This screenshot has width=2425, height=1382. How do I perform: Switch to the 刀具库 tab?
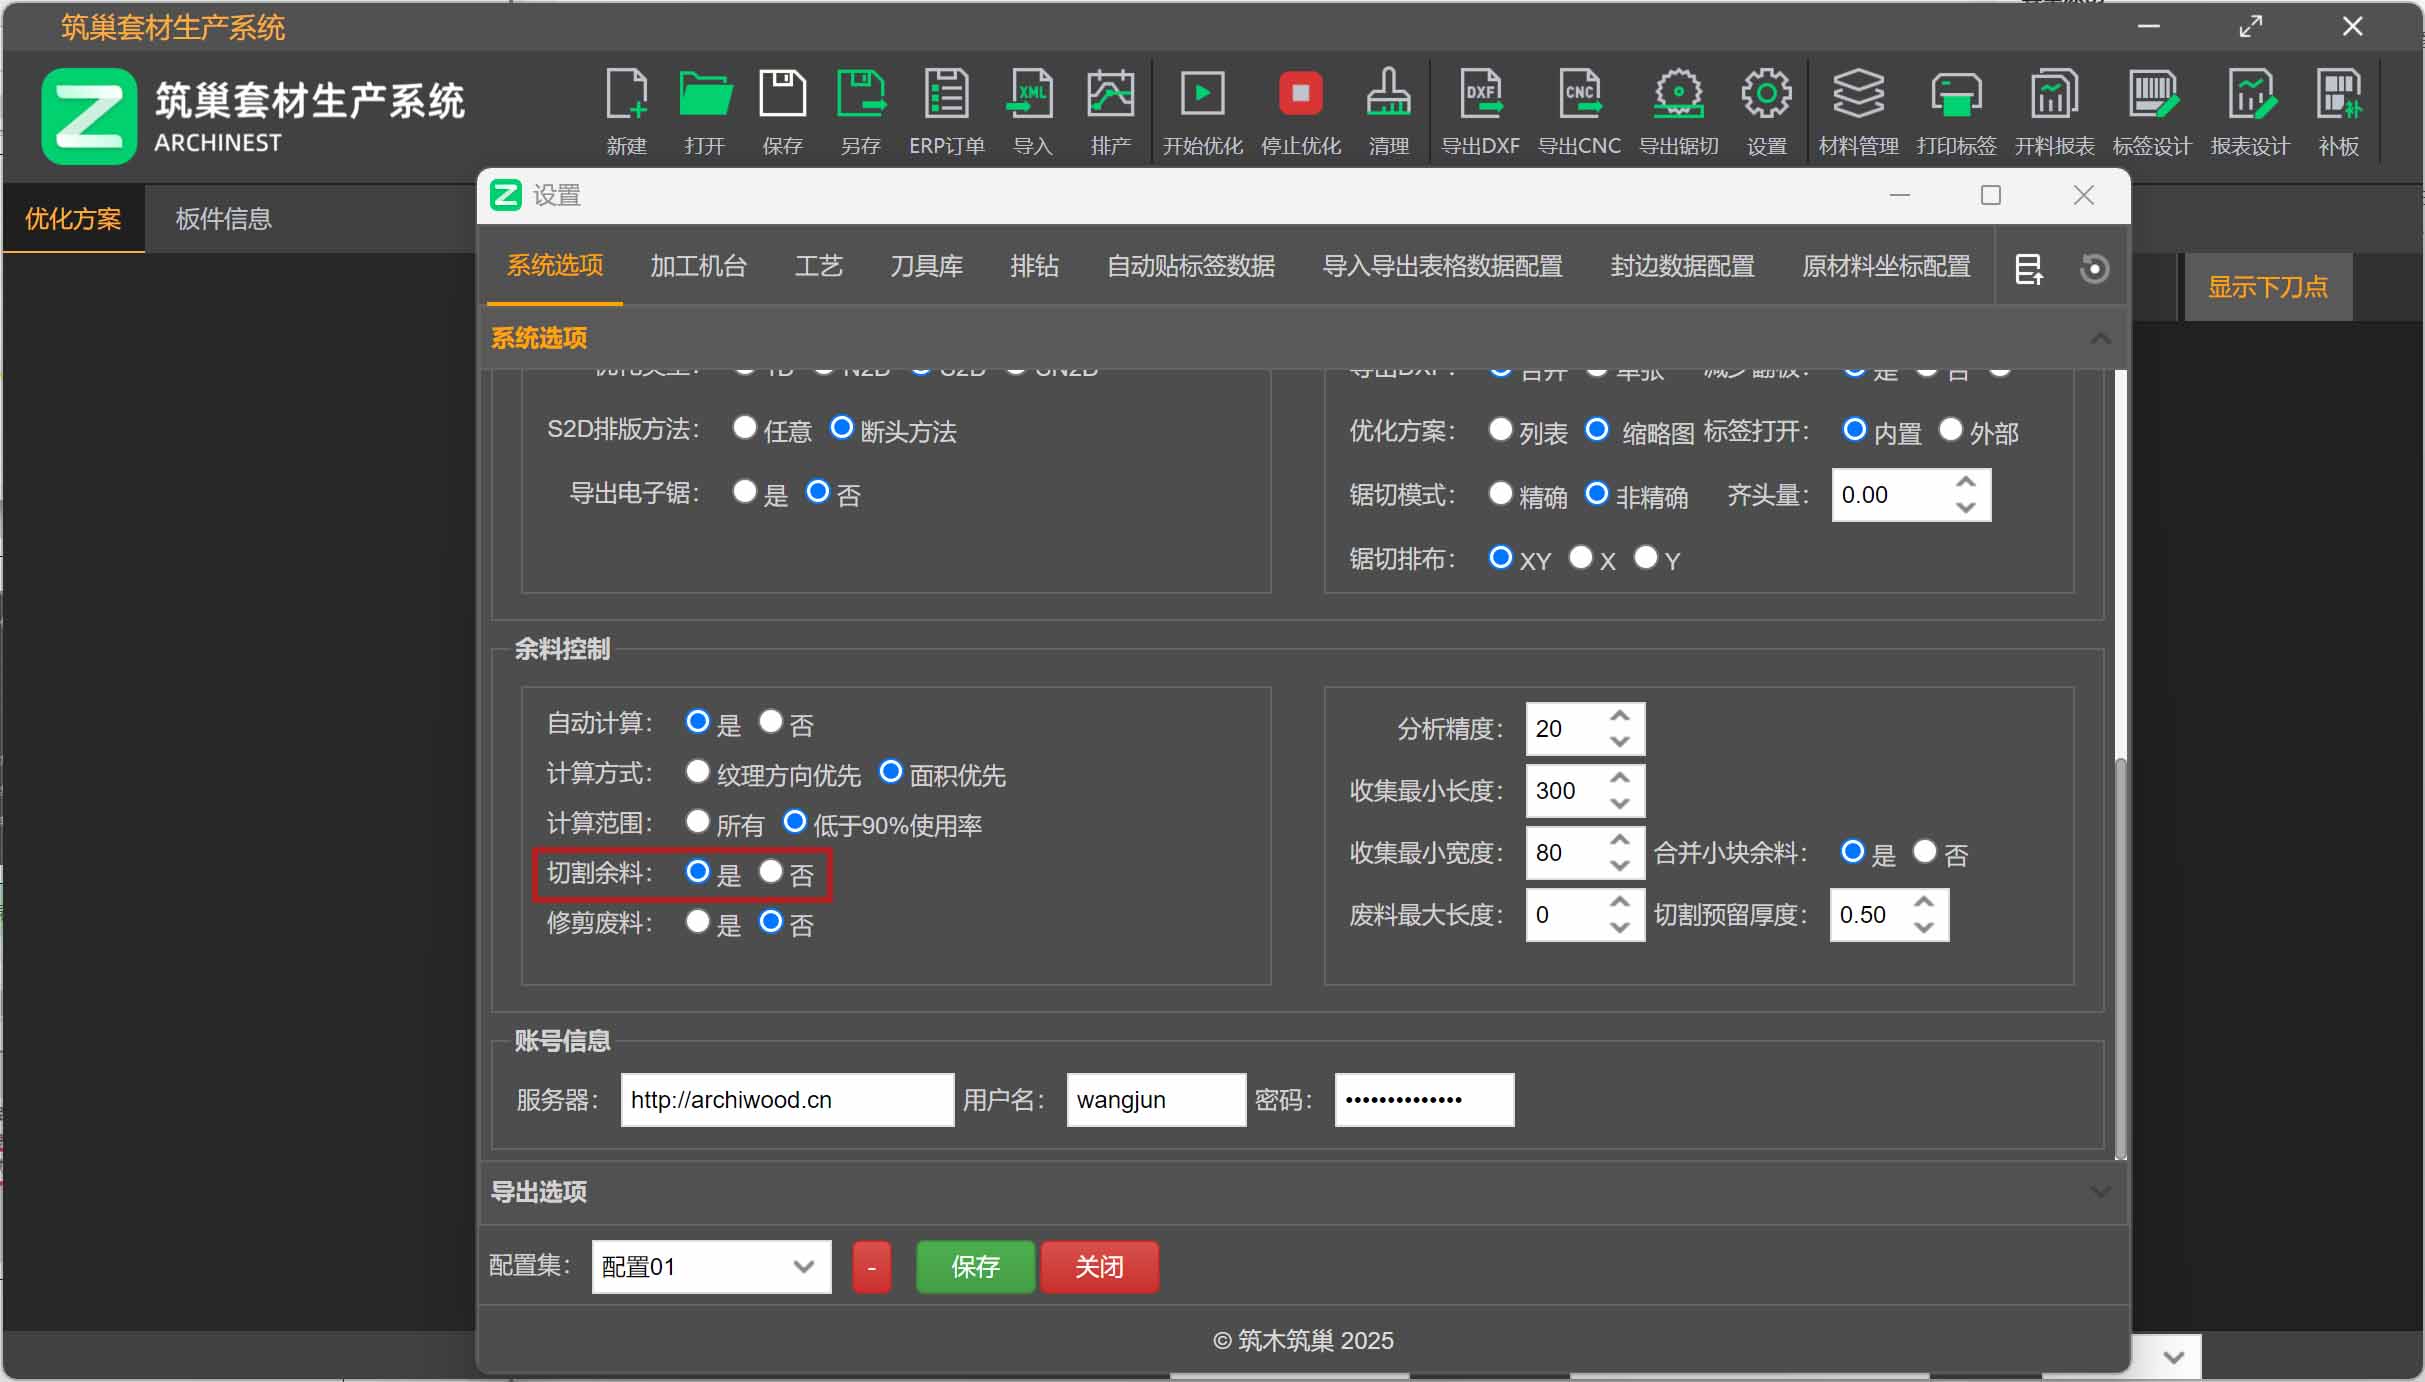click(926, 266)
